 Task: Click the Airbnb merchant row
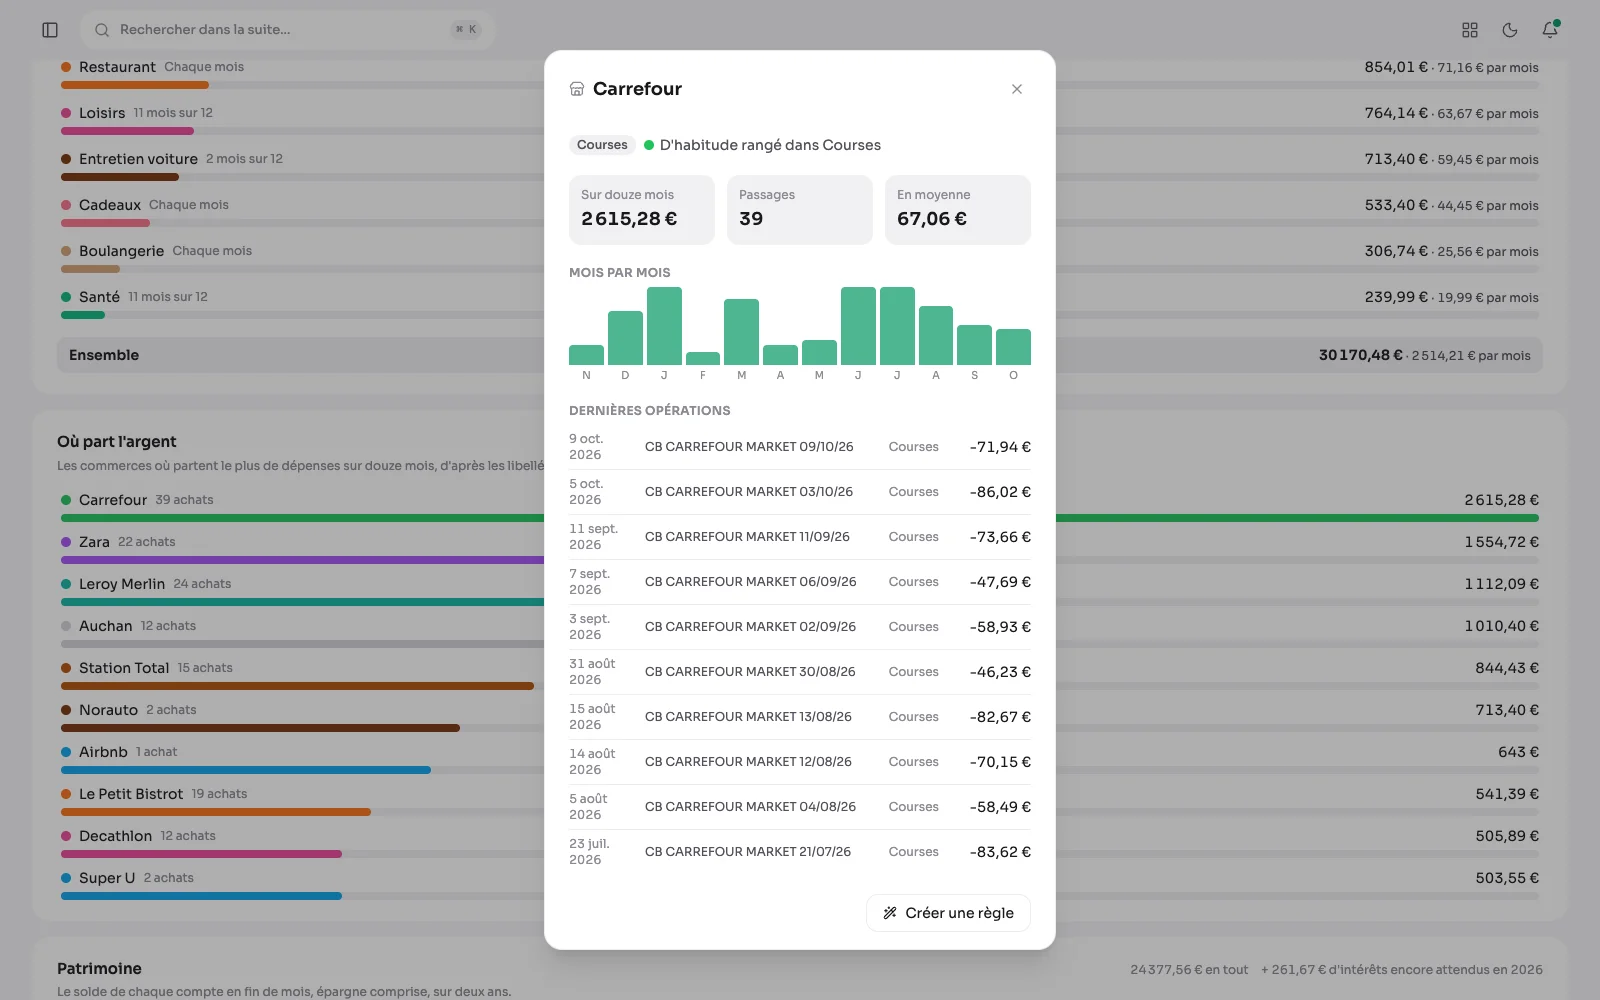click(800, 758)
